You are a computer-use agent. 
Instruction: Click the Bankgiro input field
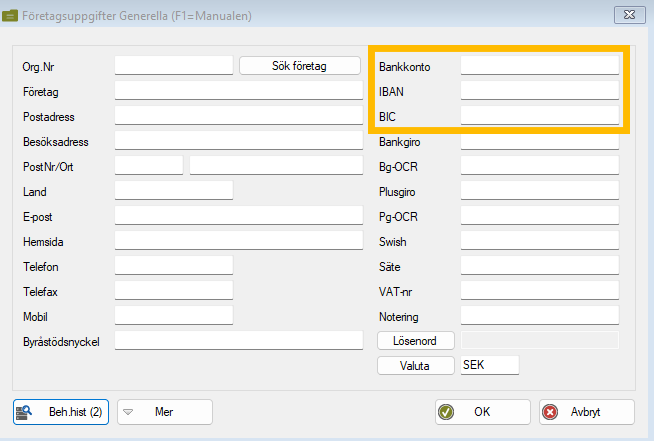point(539,142)
